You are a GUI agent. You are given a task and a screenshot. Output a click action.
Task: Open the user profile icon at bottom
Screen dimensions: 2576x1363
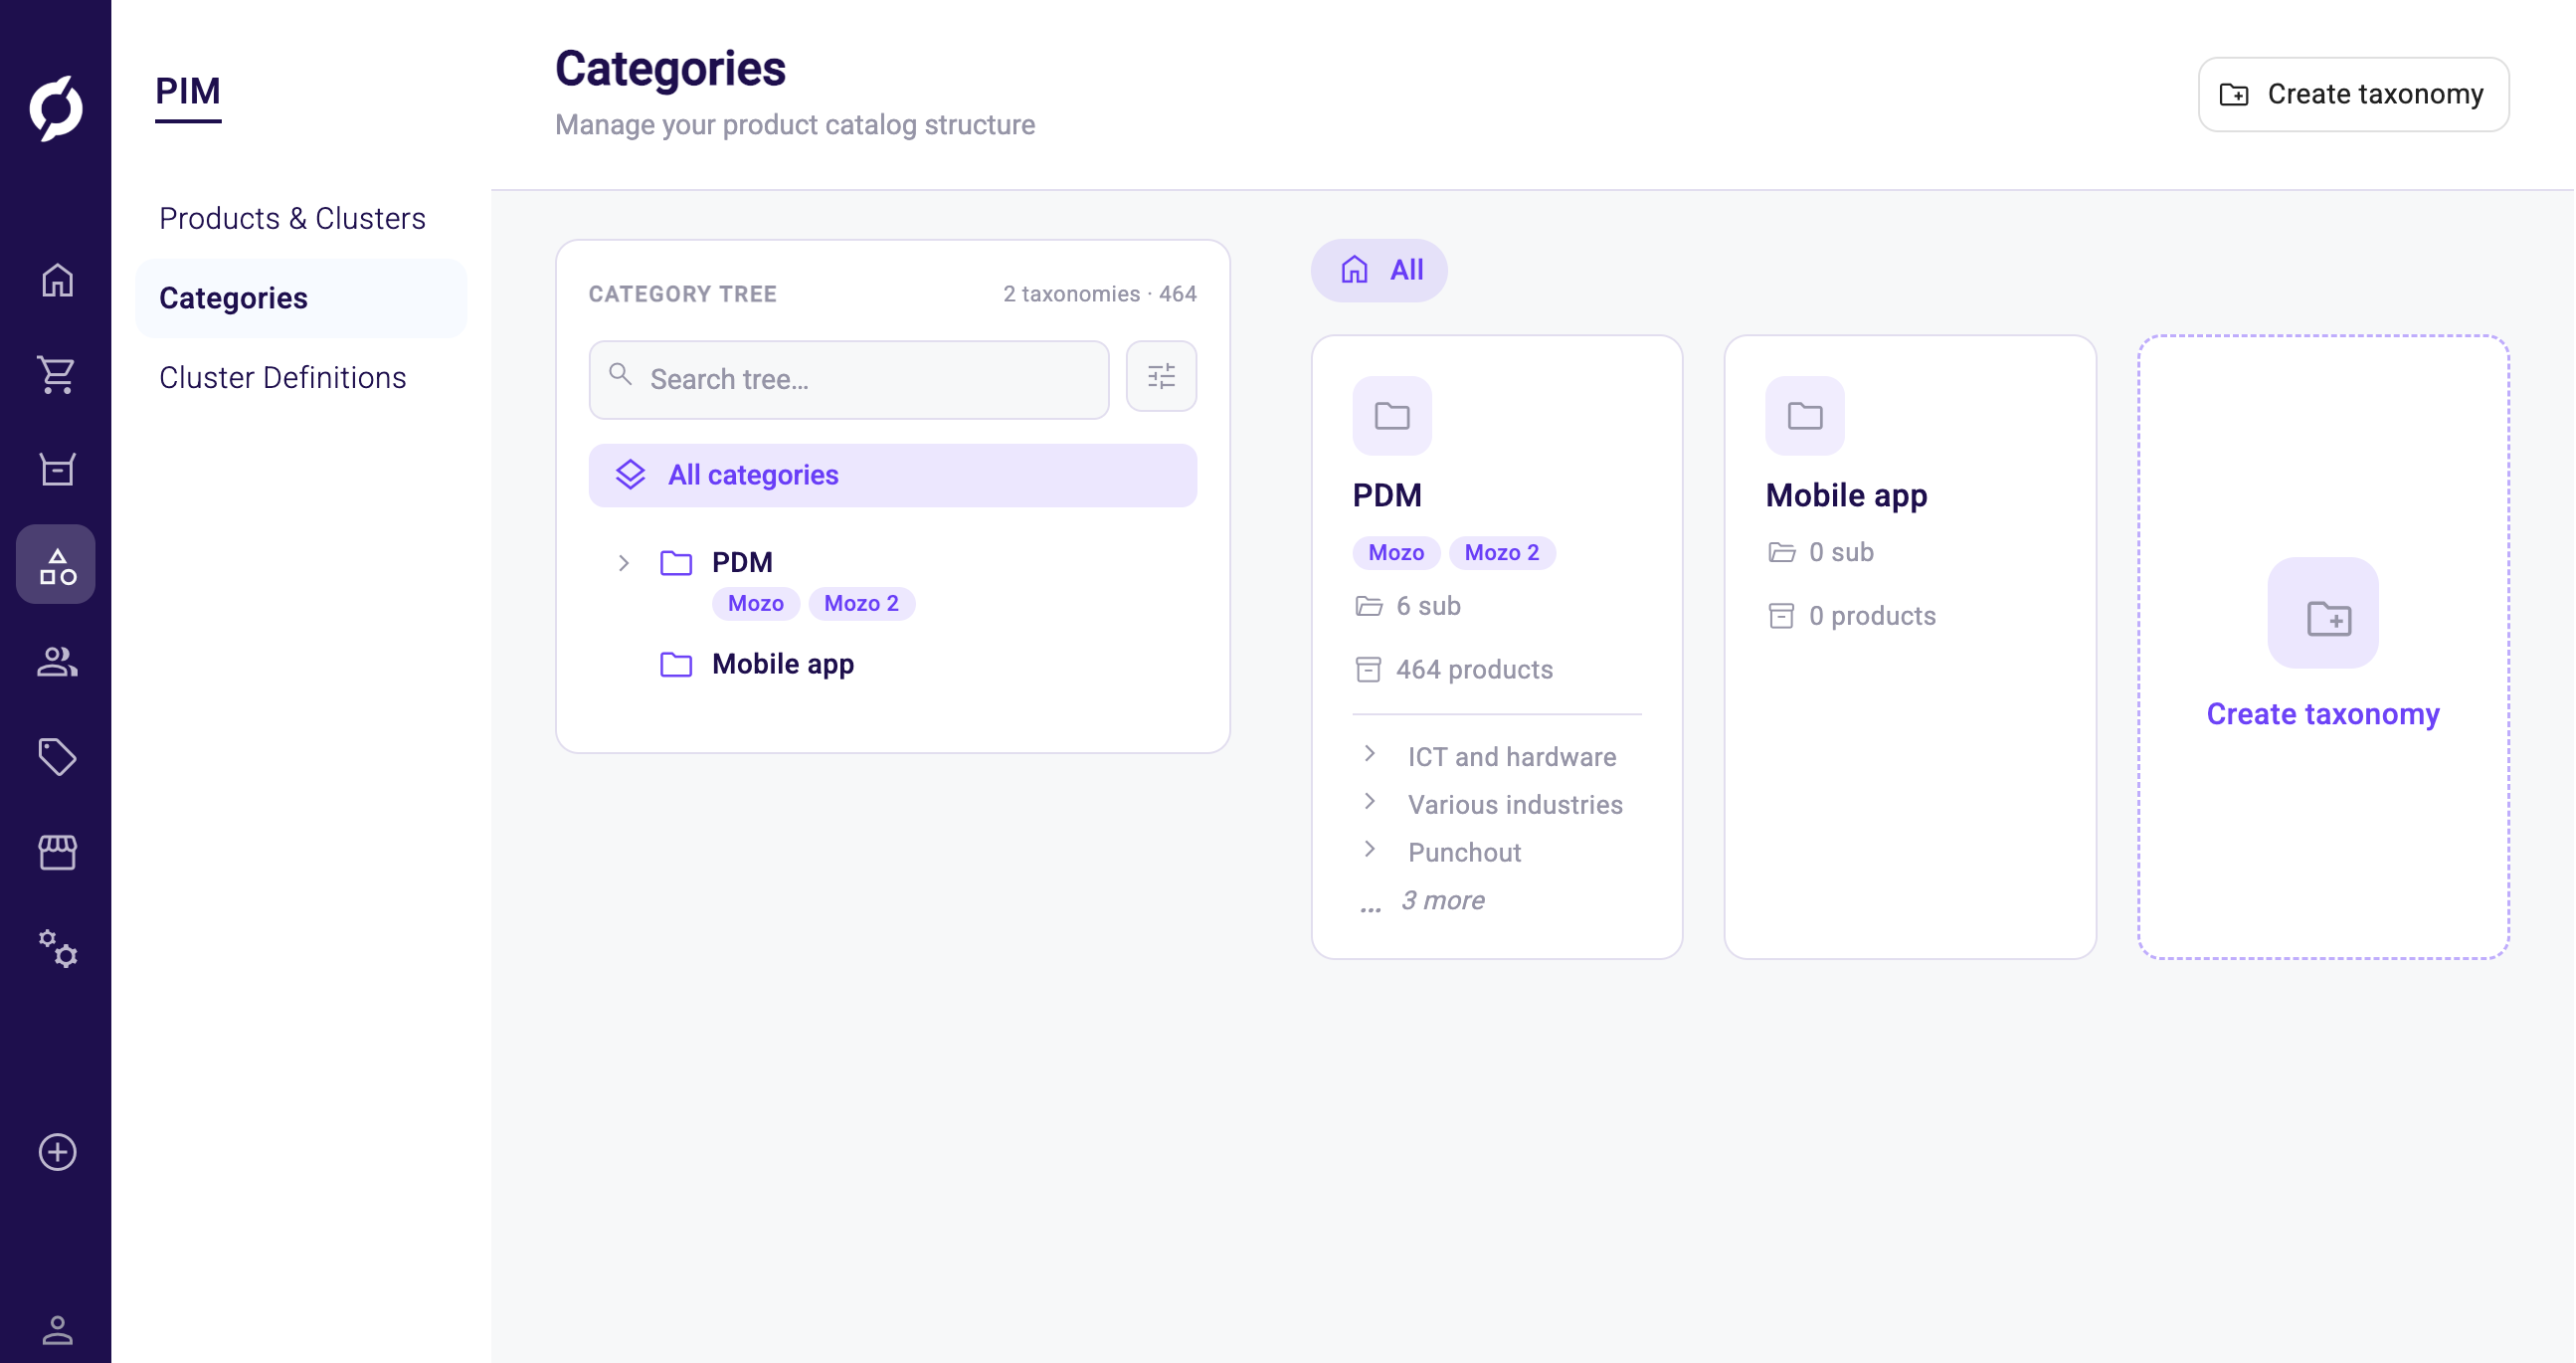(x=57, y=1330)
